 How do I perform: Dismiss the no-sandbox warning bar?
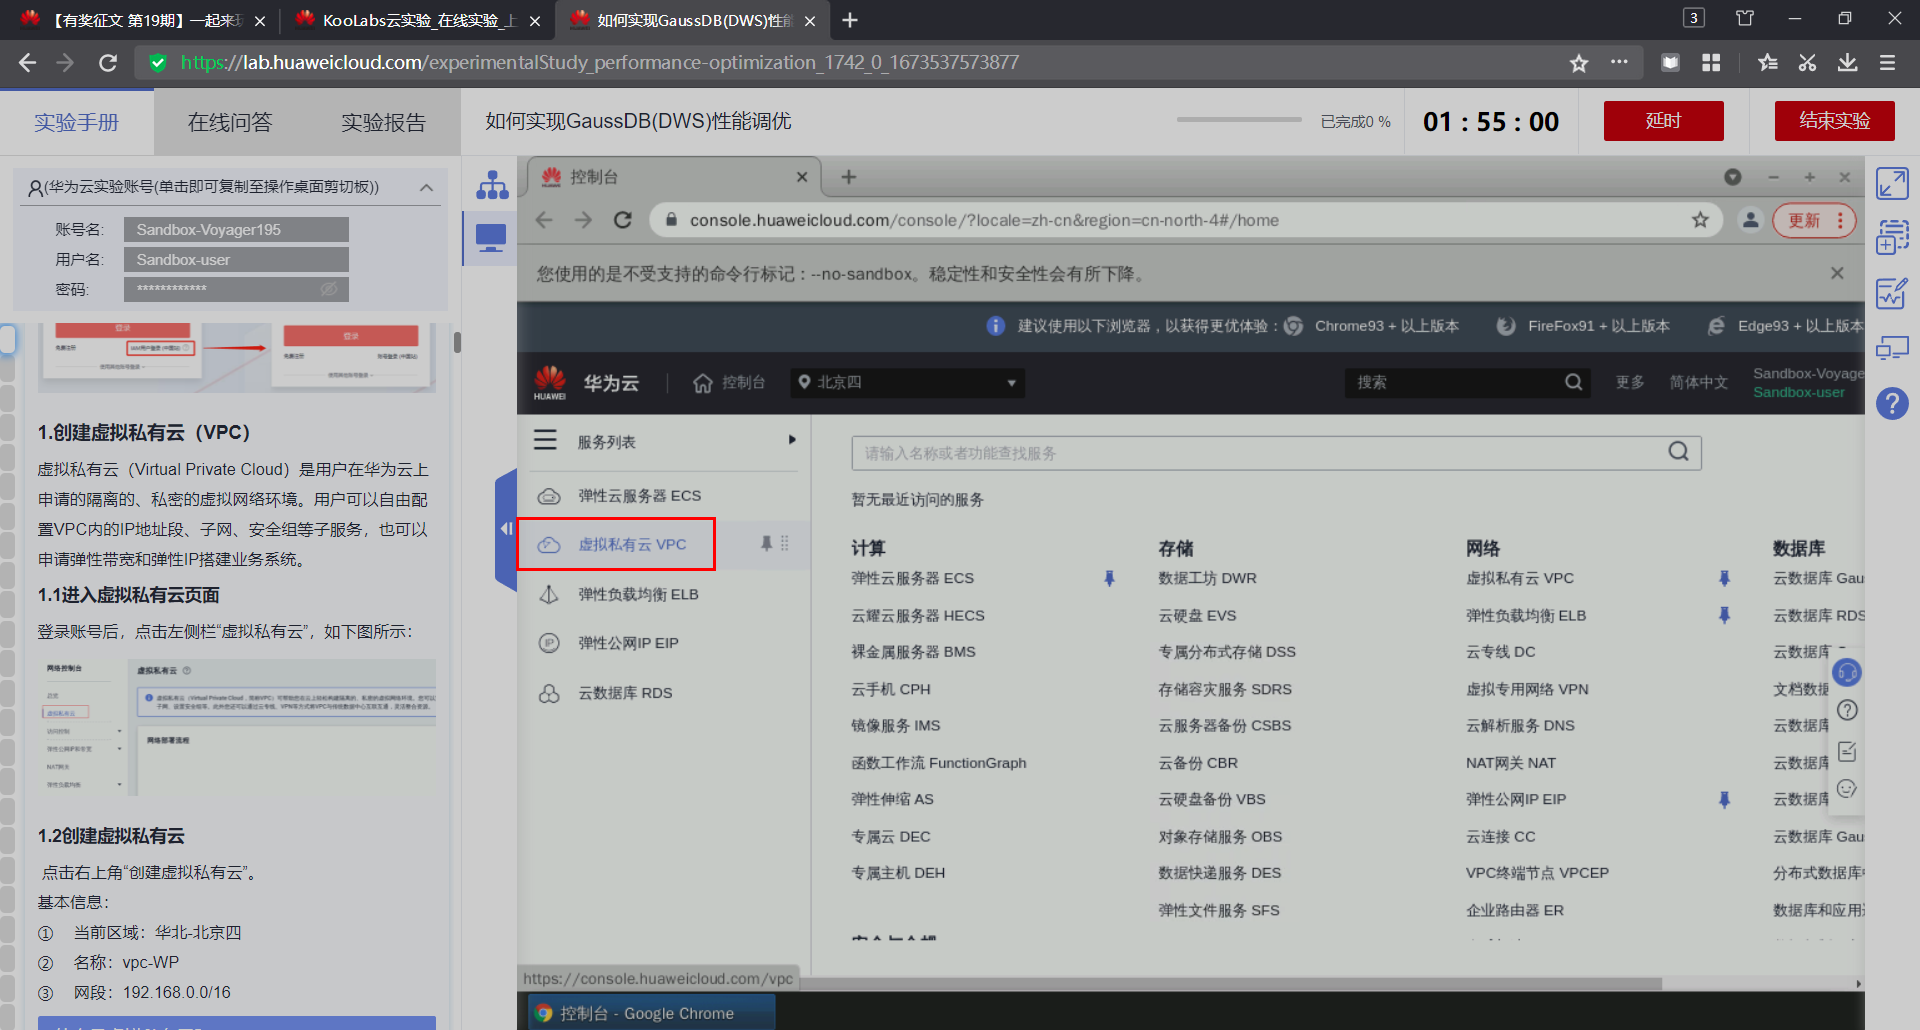1837,273
